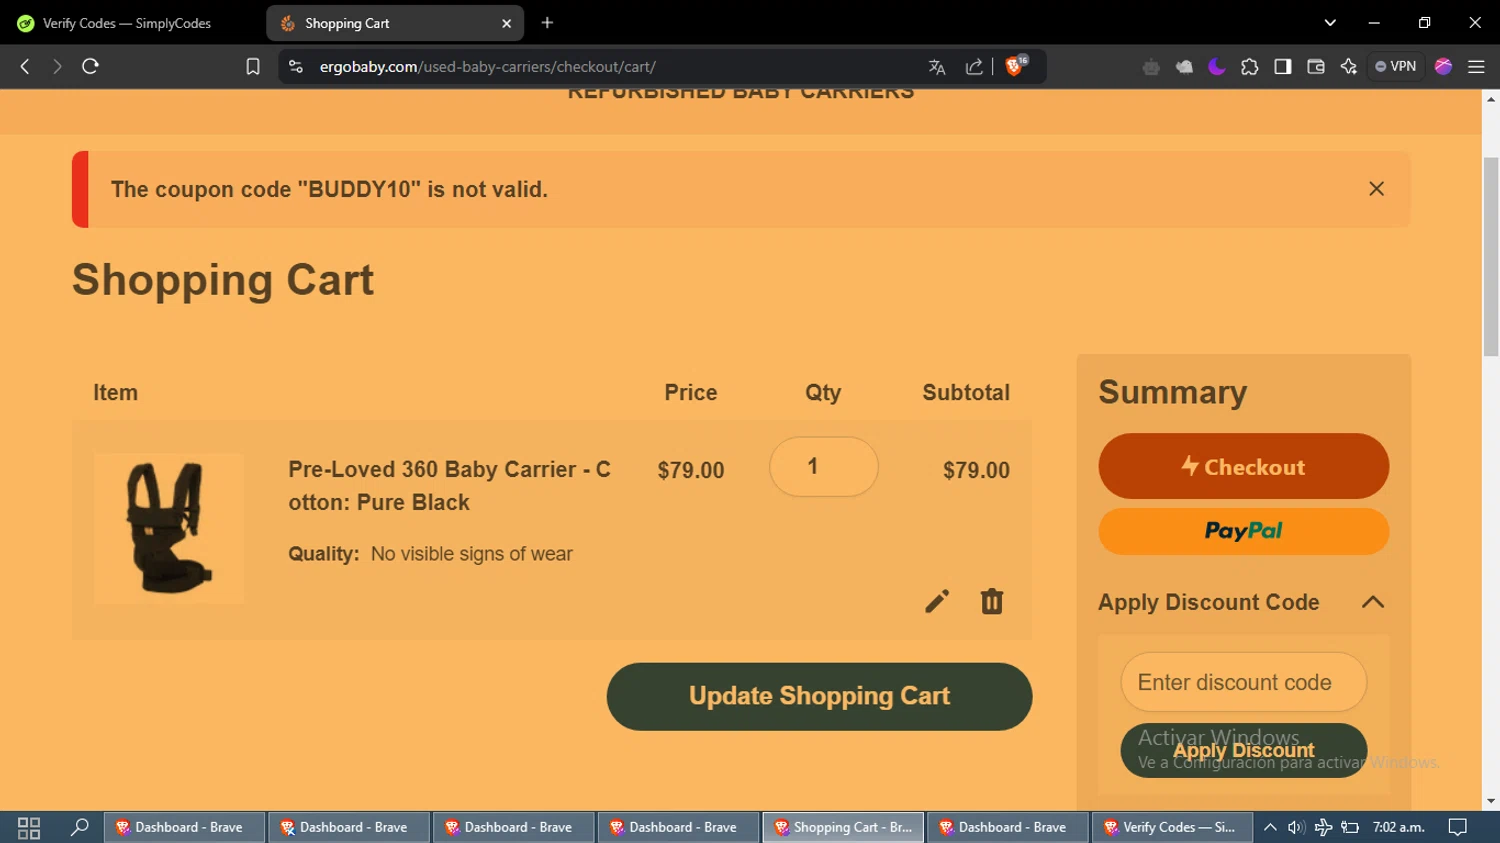Go forward to next page
The width and height of the screenshot is (1500, 843).
(x=57, y=66)
